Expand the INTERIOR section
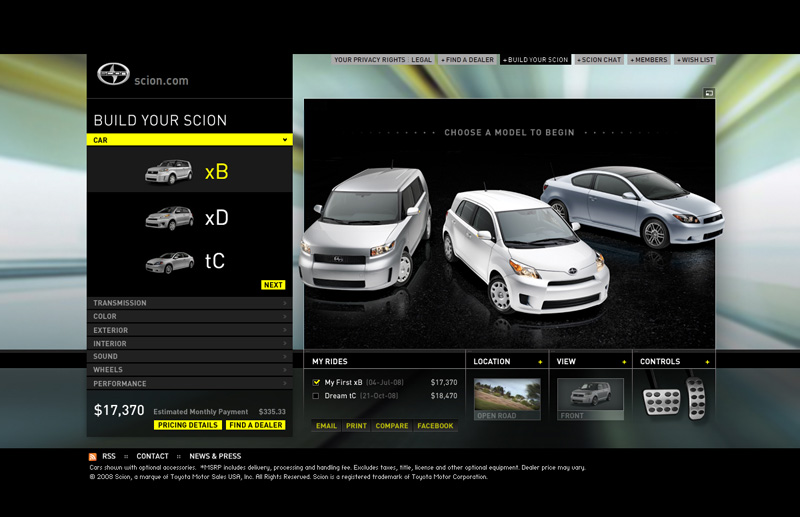Image resolution: width=800 pixels, height=517 pixels. (x=190, y=343)
